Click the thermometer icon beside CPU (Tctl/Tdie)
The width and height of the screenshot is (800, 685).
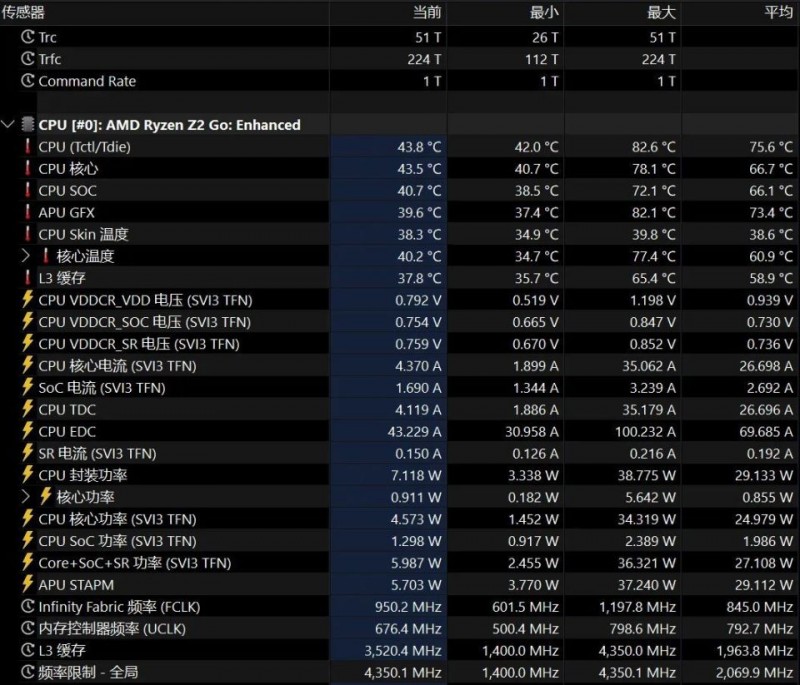28,147
